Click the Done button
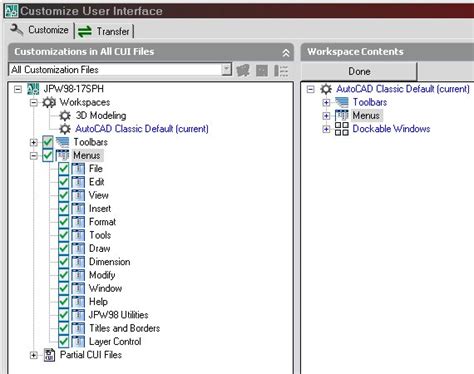The width and height of the screenshot is (474, 374). pyautogui.click(x=359, y=71)
